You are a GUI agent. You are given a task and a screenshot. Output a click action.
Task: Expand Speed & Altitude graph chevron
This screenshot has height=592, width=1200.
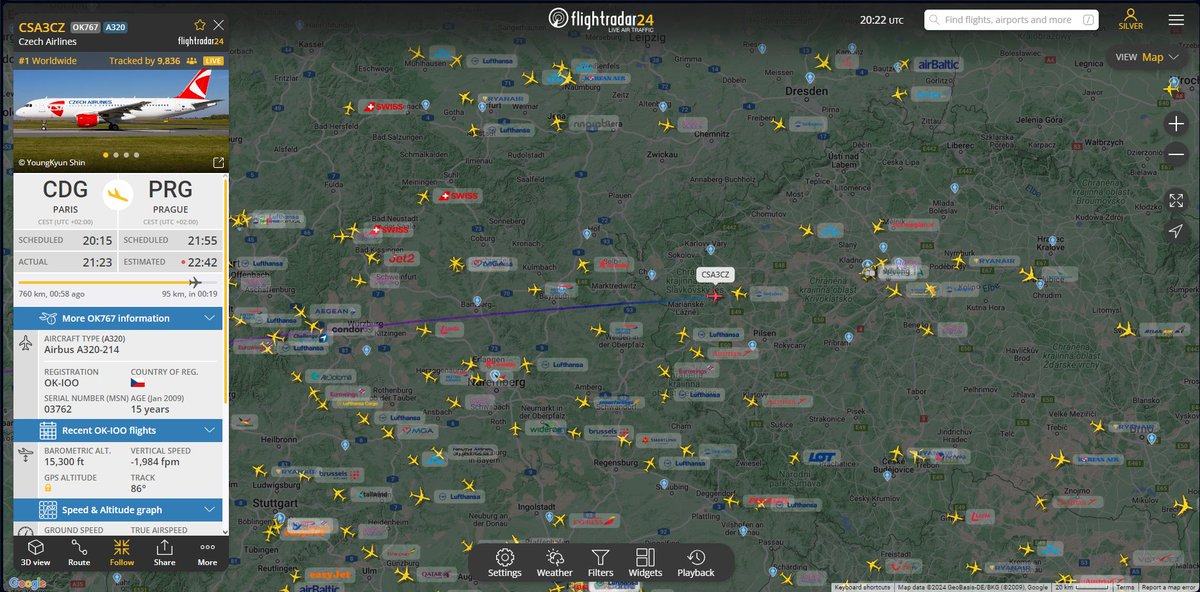210,509
